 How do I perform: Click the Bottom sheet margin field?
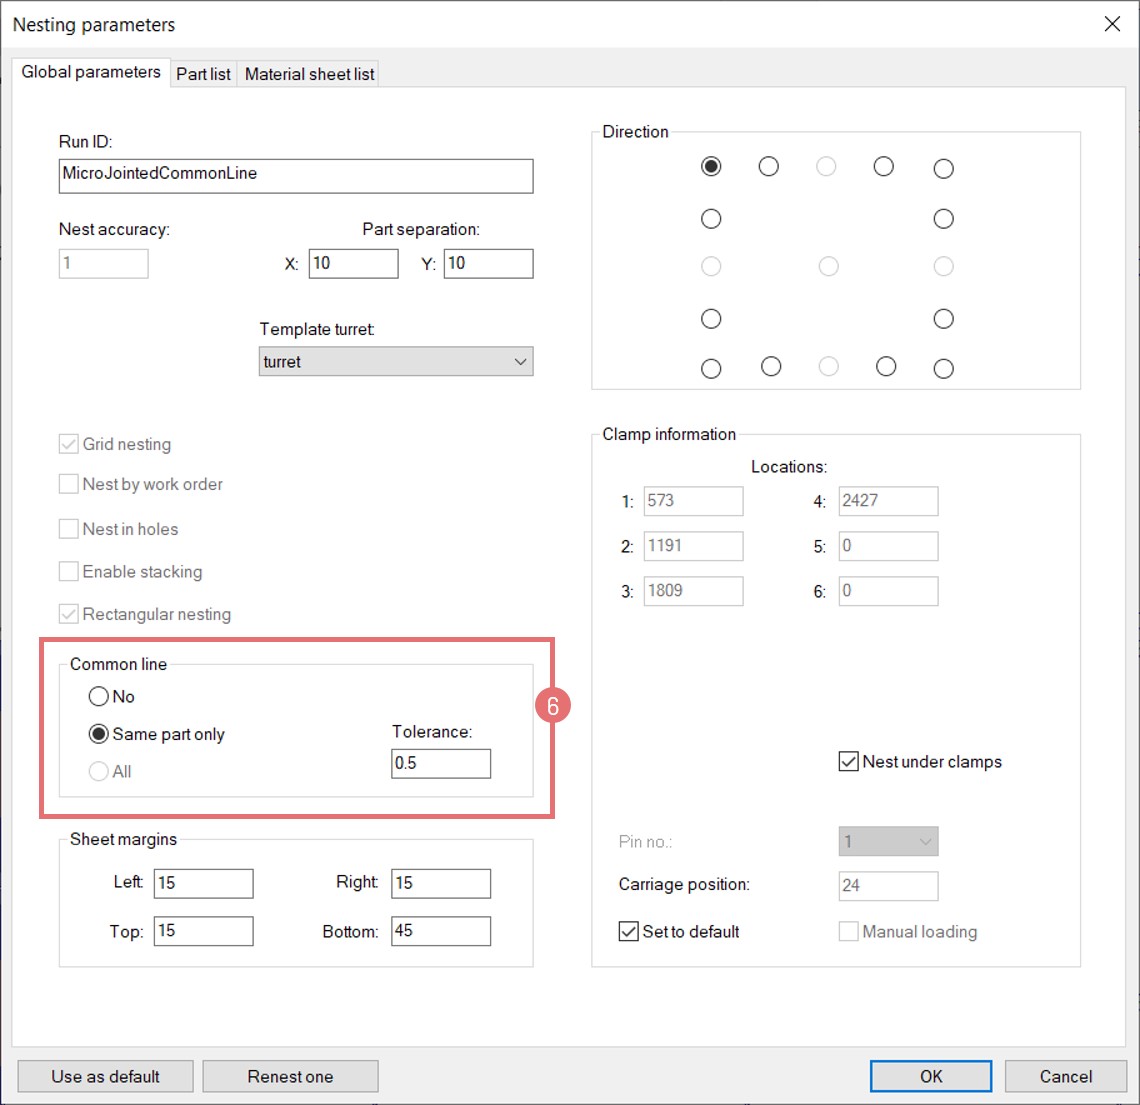click(x=441, y=931)
